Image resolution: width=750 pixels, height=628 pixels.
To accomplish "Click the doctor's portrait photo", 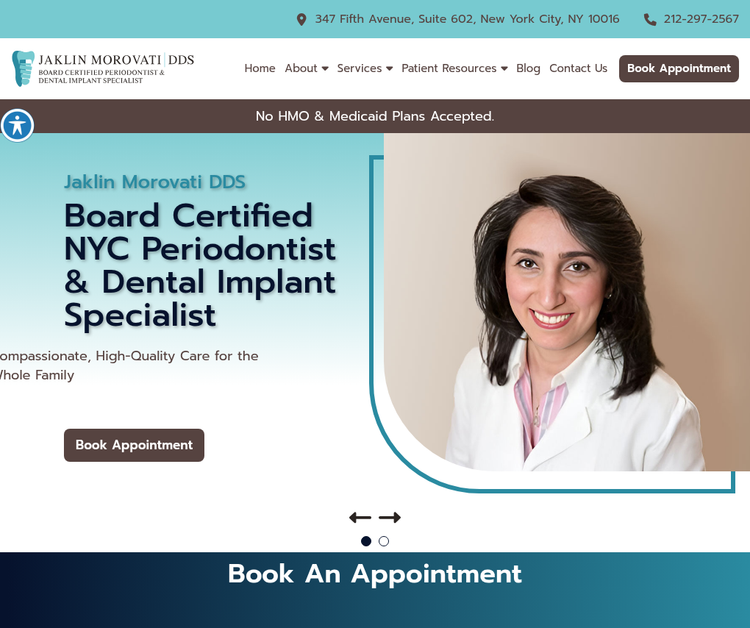I will [x=567, y=302].
